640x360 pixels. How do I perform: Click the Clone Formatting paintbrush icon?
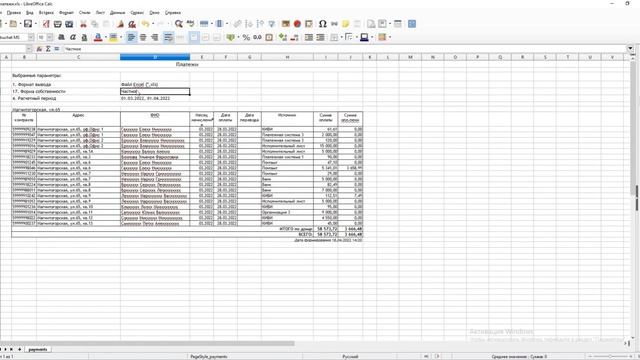(120, 24)
